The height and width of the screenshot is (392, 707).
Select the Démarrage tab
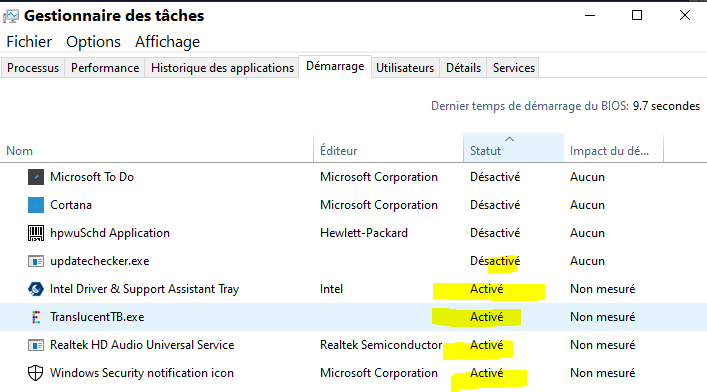tap(335, 66)
